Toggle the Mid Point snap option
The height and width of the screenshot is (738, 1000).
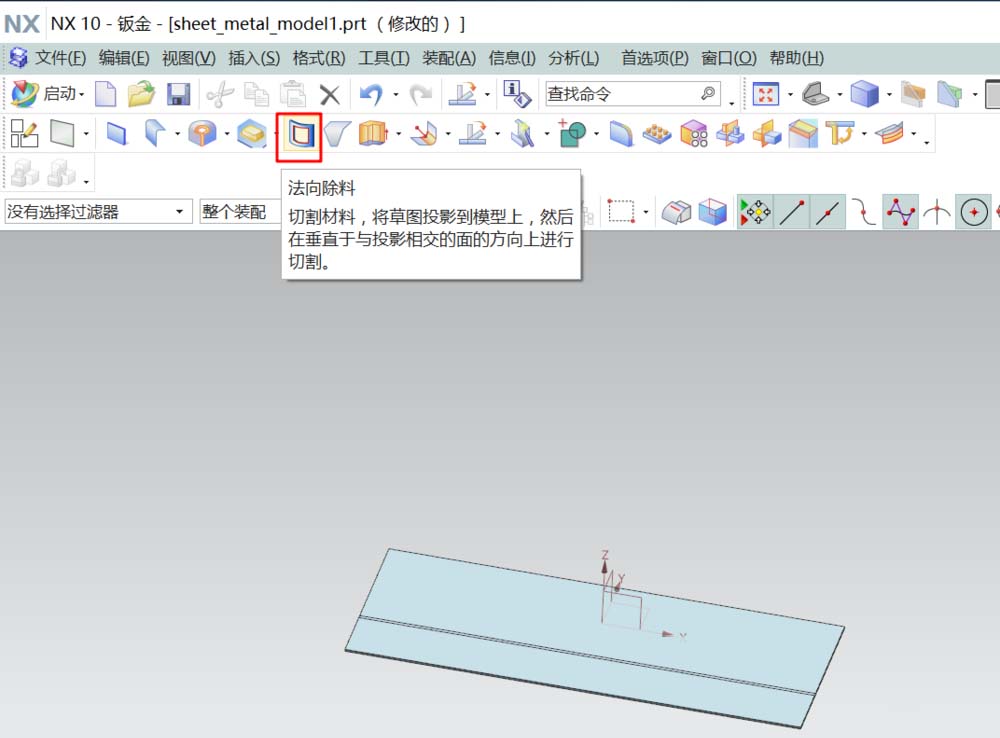click(828, 212)
